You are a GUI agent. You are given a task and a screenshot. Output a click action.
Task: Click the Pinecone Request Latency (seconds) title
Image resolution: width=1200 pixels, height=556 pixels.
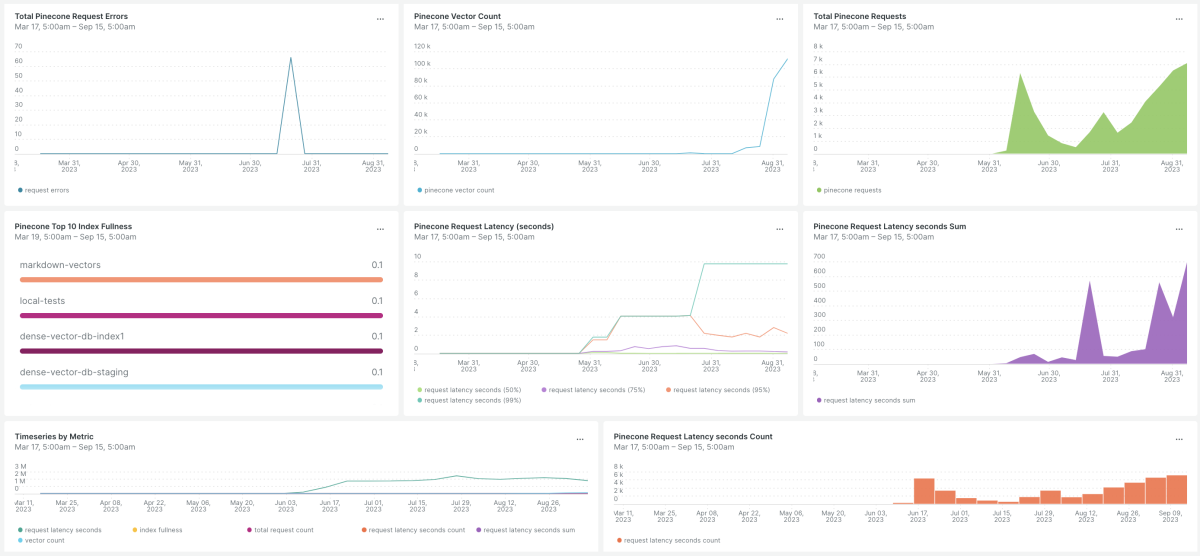click(x=484, y=227)
